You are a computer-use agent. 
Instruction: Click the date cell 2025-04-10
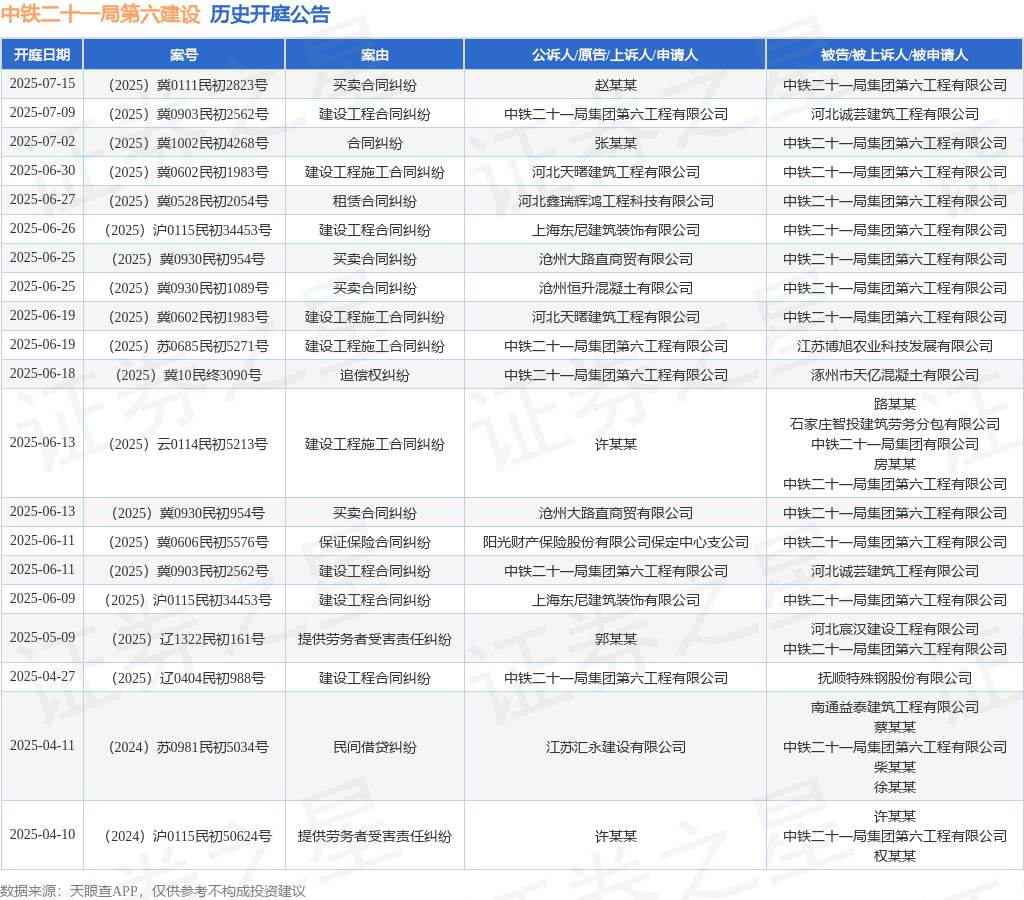coord(42,835)
